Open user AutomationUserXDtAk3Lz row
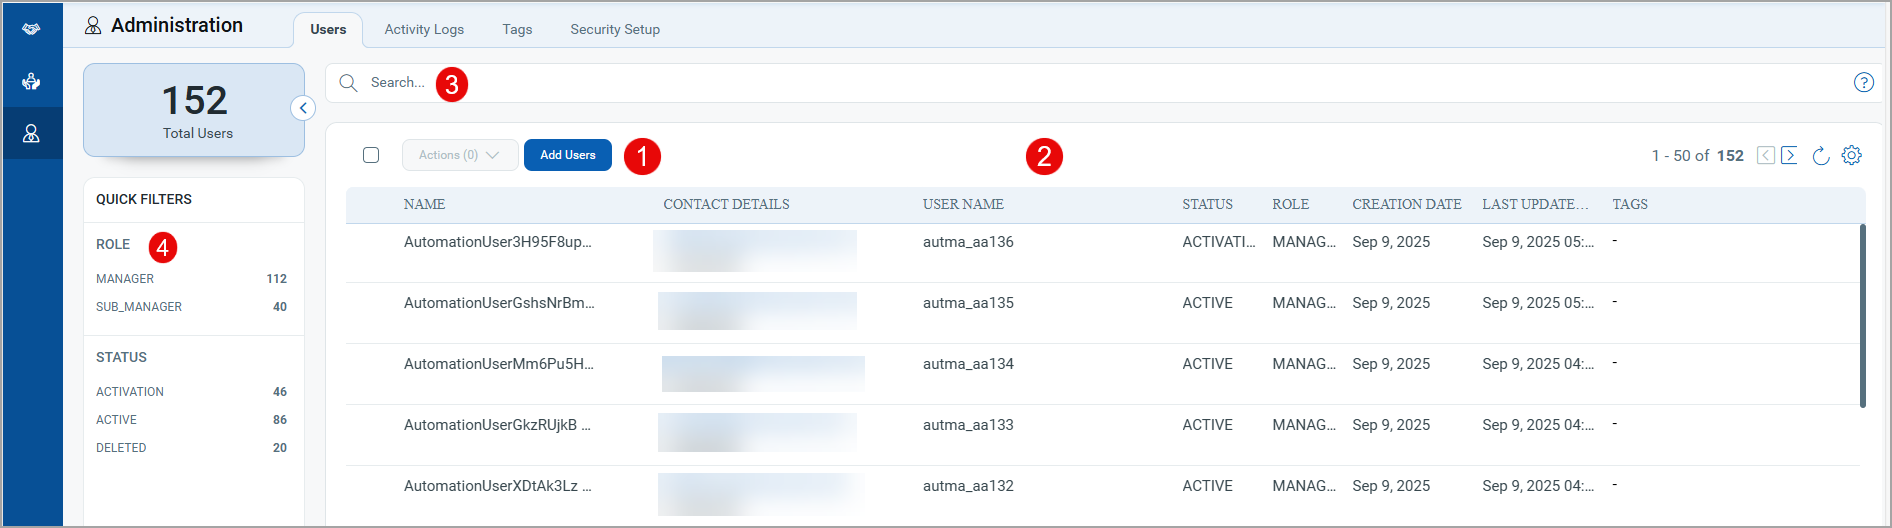The width and height of the screenshot is (1892, 528). click(1103, 494)
